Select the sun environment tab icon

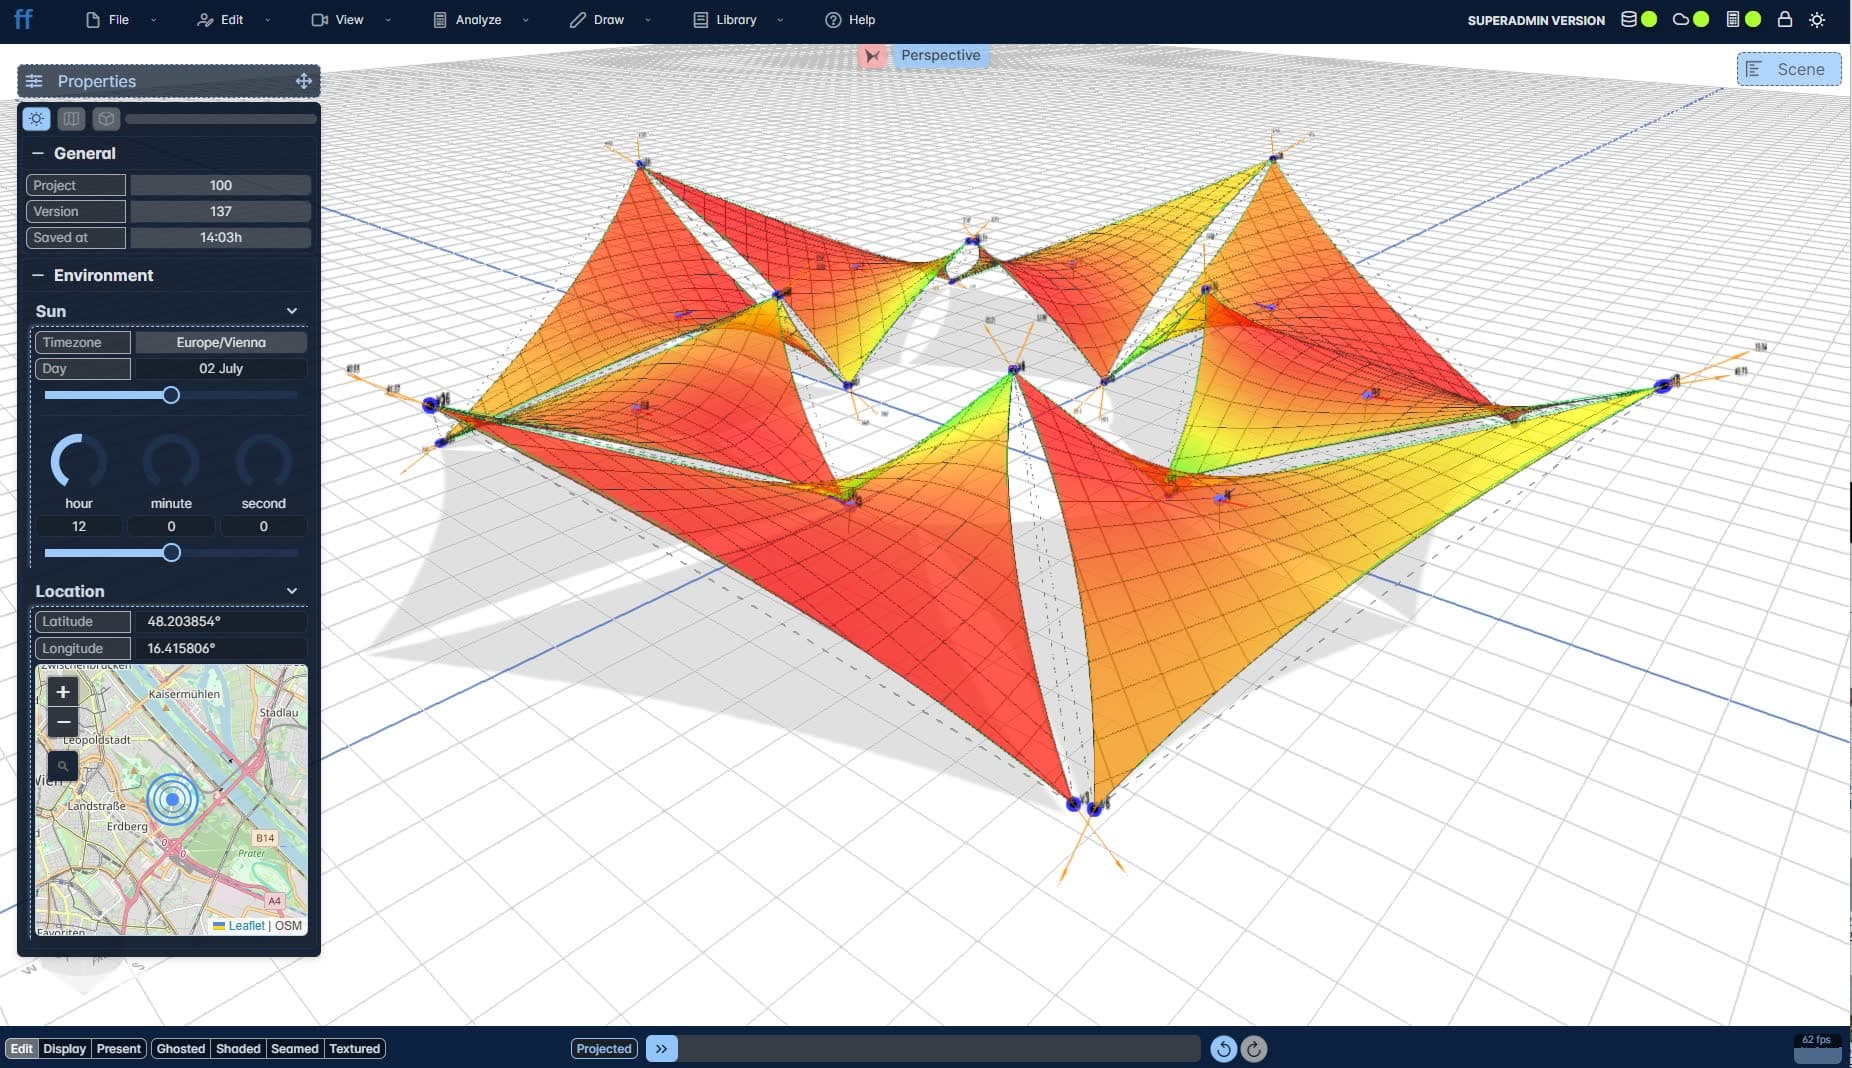(37, 119)
